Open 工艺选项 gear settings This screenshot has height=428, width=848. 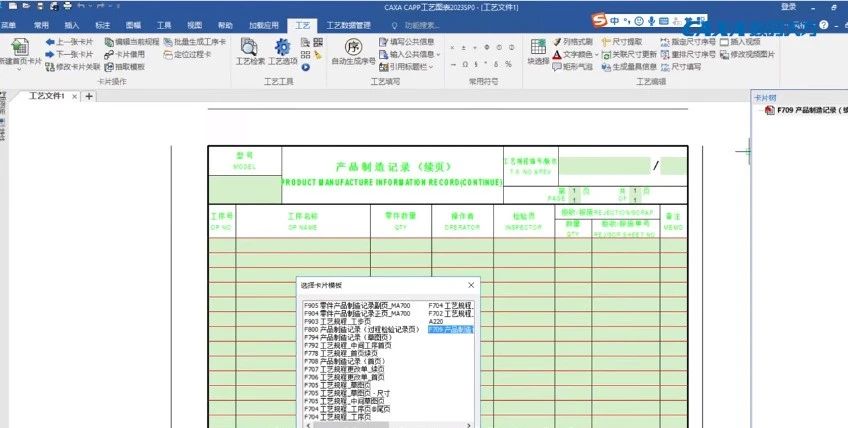283,47
